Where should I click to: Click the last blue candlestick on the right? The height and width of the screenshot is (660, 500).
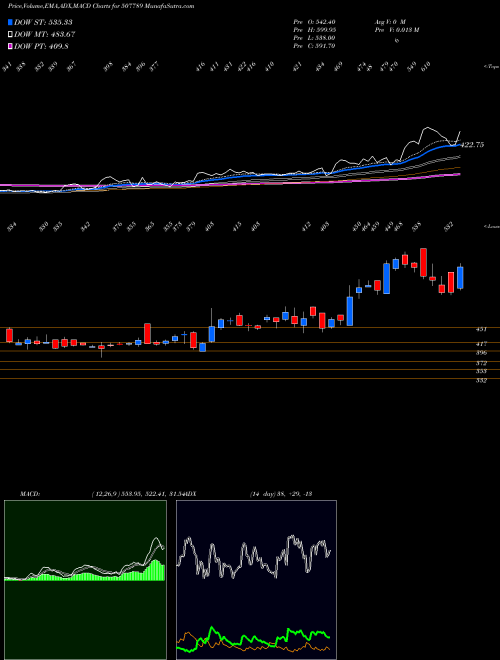pyautogui.click(x=460, y=277)
